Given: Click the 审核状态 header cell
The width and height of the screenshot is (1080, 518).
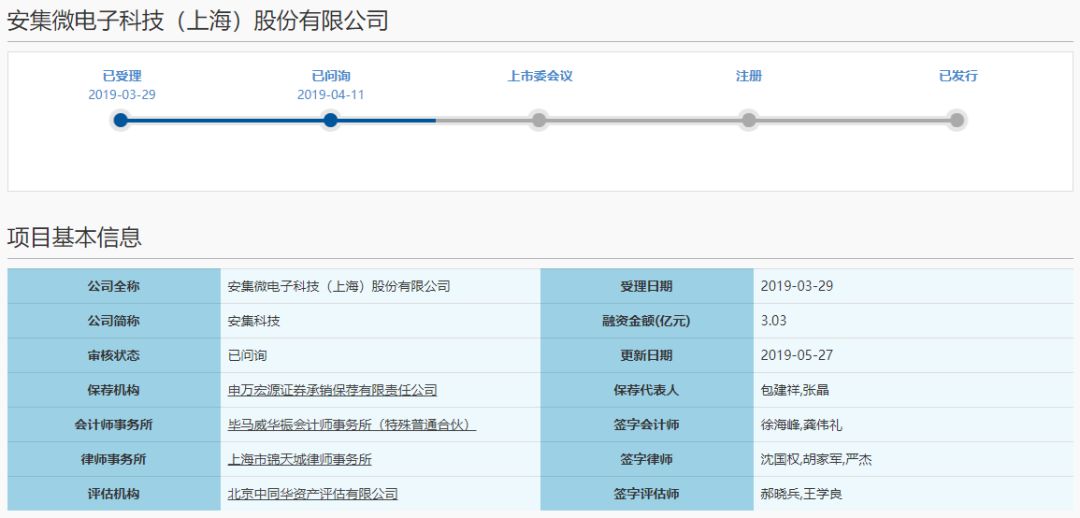Looking at the screenshot, I should (114, 355).
